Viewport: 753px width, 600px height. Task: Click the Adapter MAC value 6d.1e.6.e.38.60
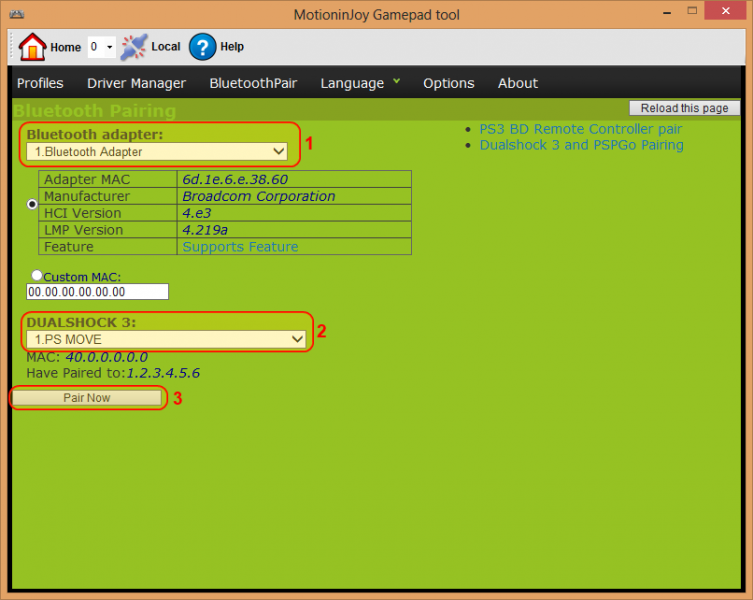(x=235, y=179)
